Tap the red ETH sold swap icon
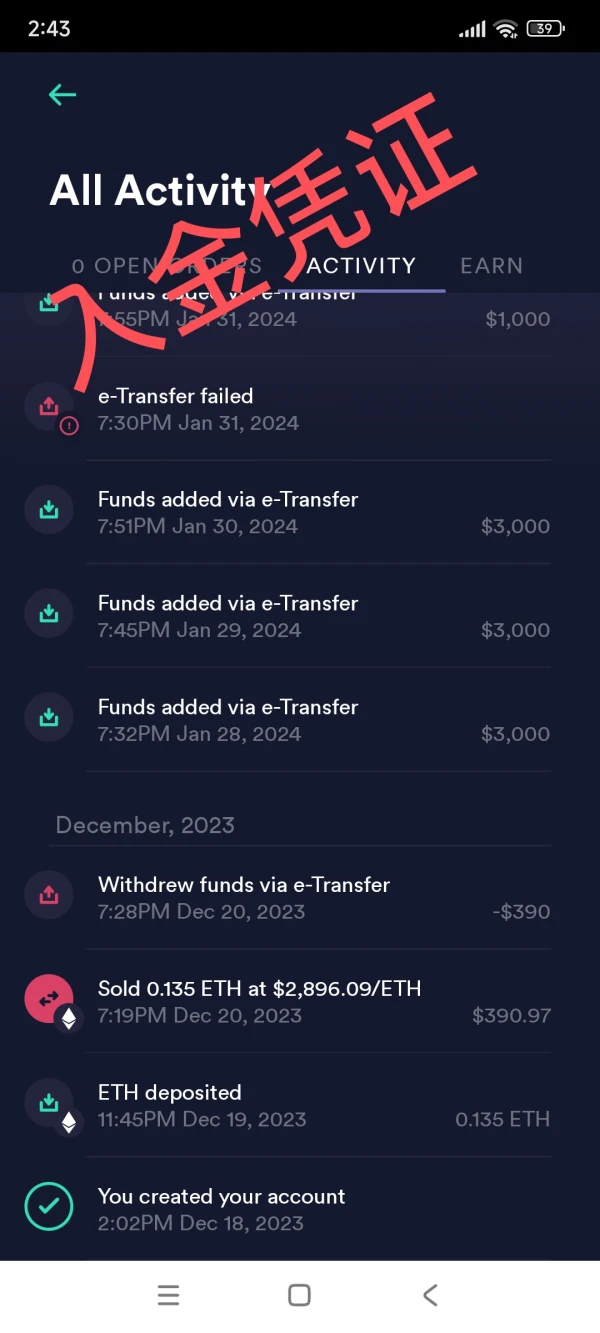The image size is (600, 1333). coord(49,999)
